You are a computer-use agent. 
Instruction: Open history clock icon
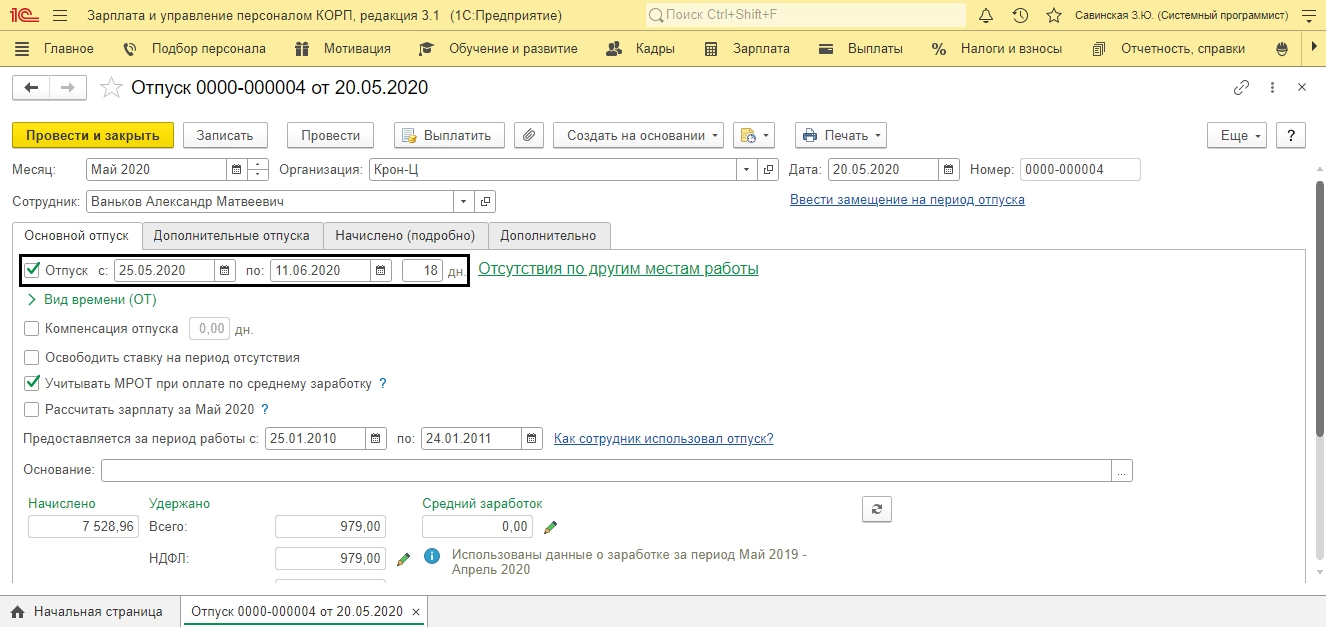pyautogui.click(x=1020, y=16)
